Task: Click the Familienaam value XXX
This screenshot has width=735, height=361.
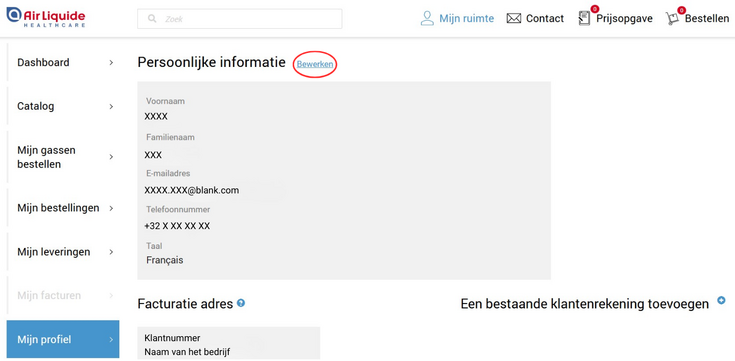Action: (153, 155)
